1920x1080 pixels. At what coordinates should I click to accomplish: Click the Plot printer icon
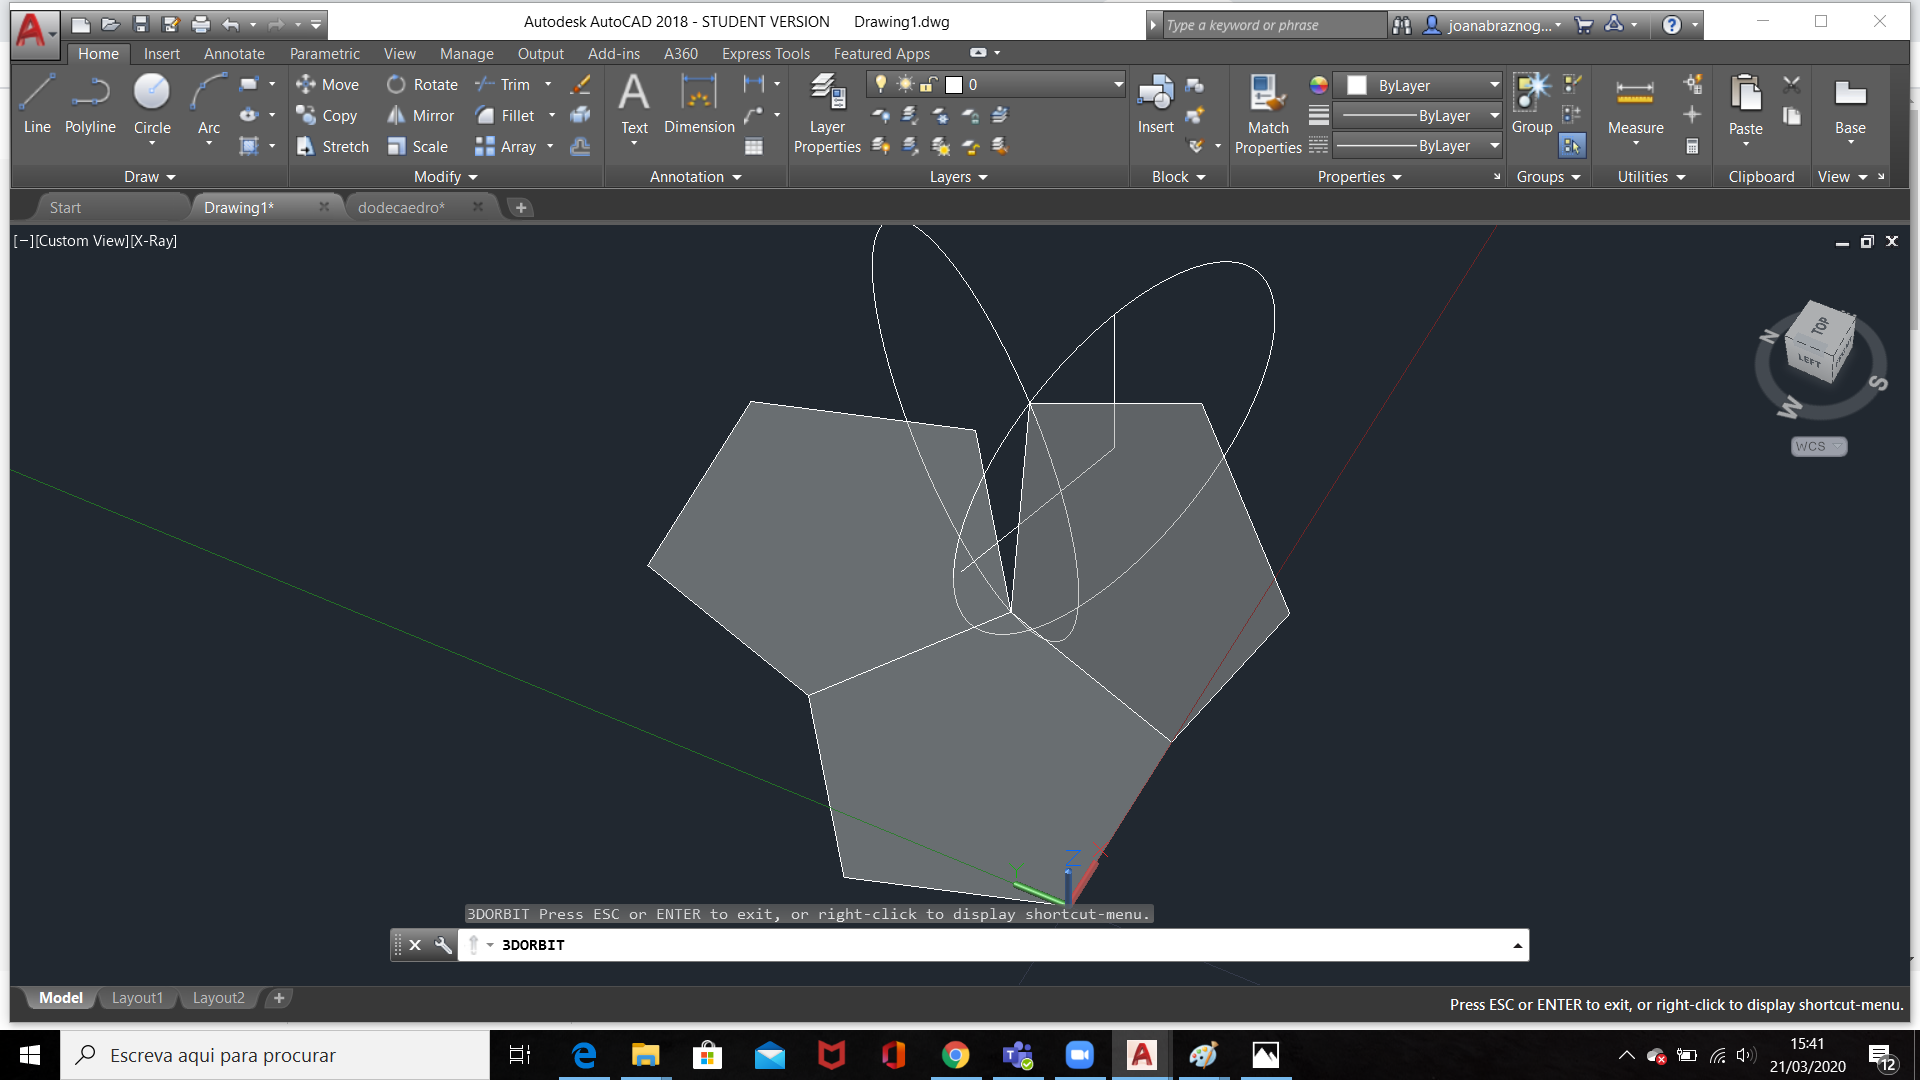point(201,24)
